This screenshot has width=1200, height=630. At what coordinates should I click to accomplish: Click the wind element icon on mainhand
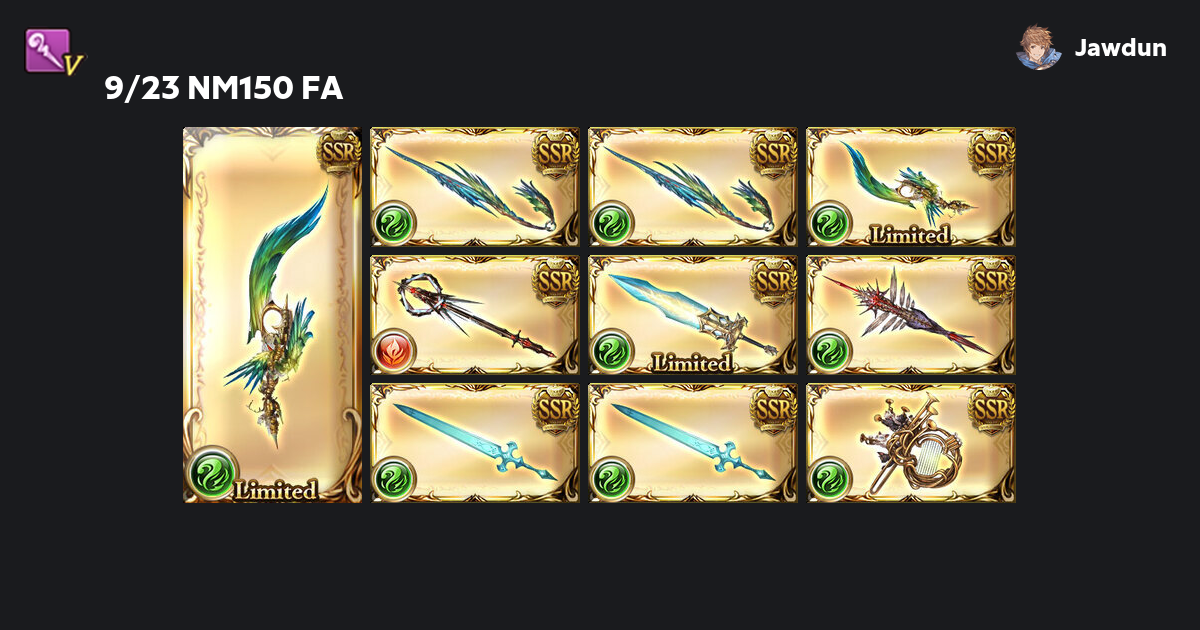[213, 472]
